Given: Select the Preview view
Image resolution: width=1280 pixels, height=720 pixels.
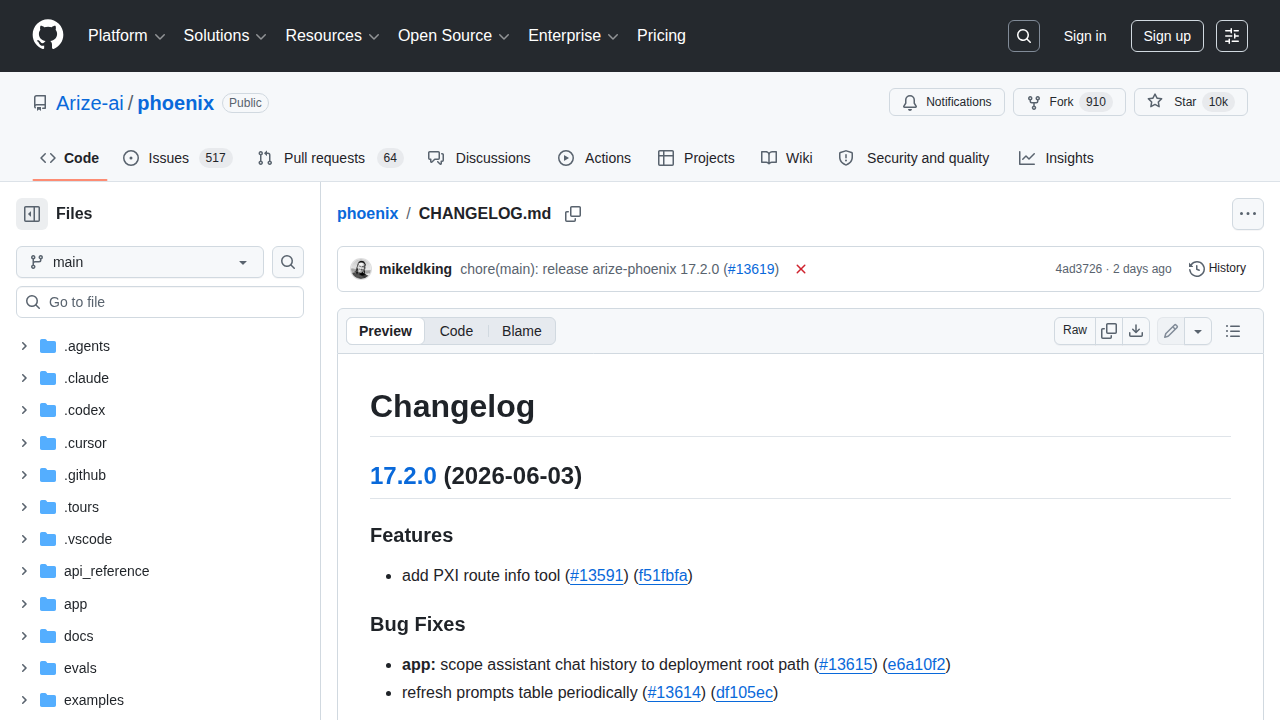Looking at the screenshot, I should click(385, 331).
